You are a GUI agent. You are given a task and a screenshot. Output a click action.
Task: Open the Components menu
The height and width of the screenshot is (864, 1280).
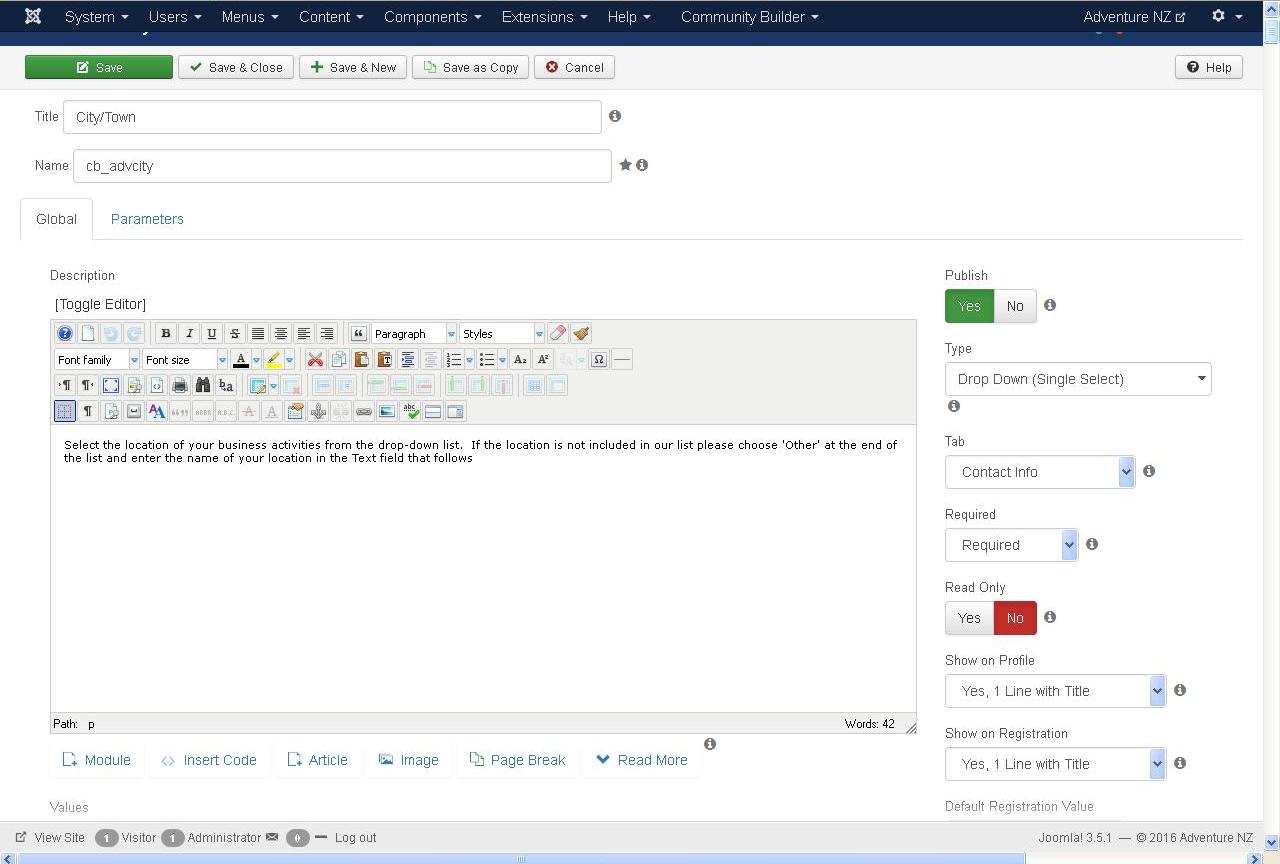pyautogui.click(x=432, y=17)
